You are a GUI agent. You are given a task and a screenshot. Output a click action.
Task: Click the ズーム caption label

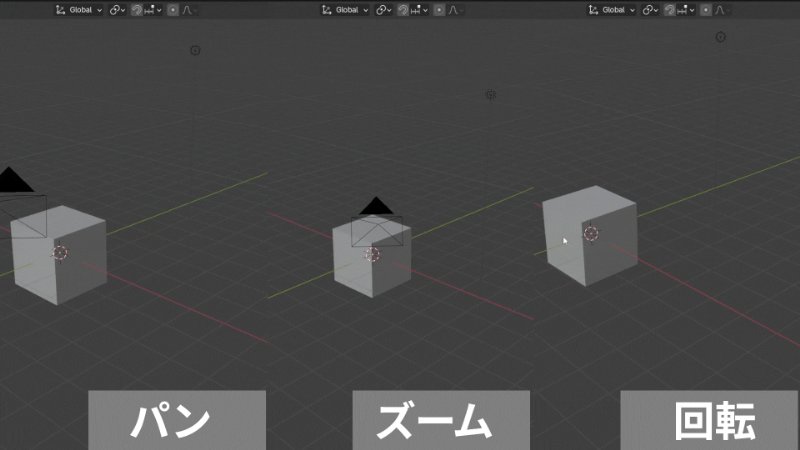pos(441,420)
